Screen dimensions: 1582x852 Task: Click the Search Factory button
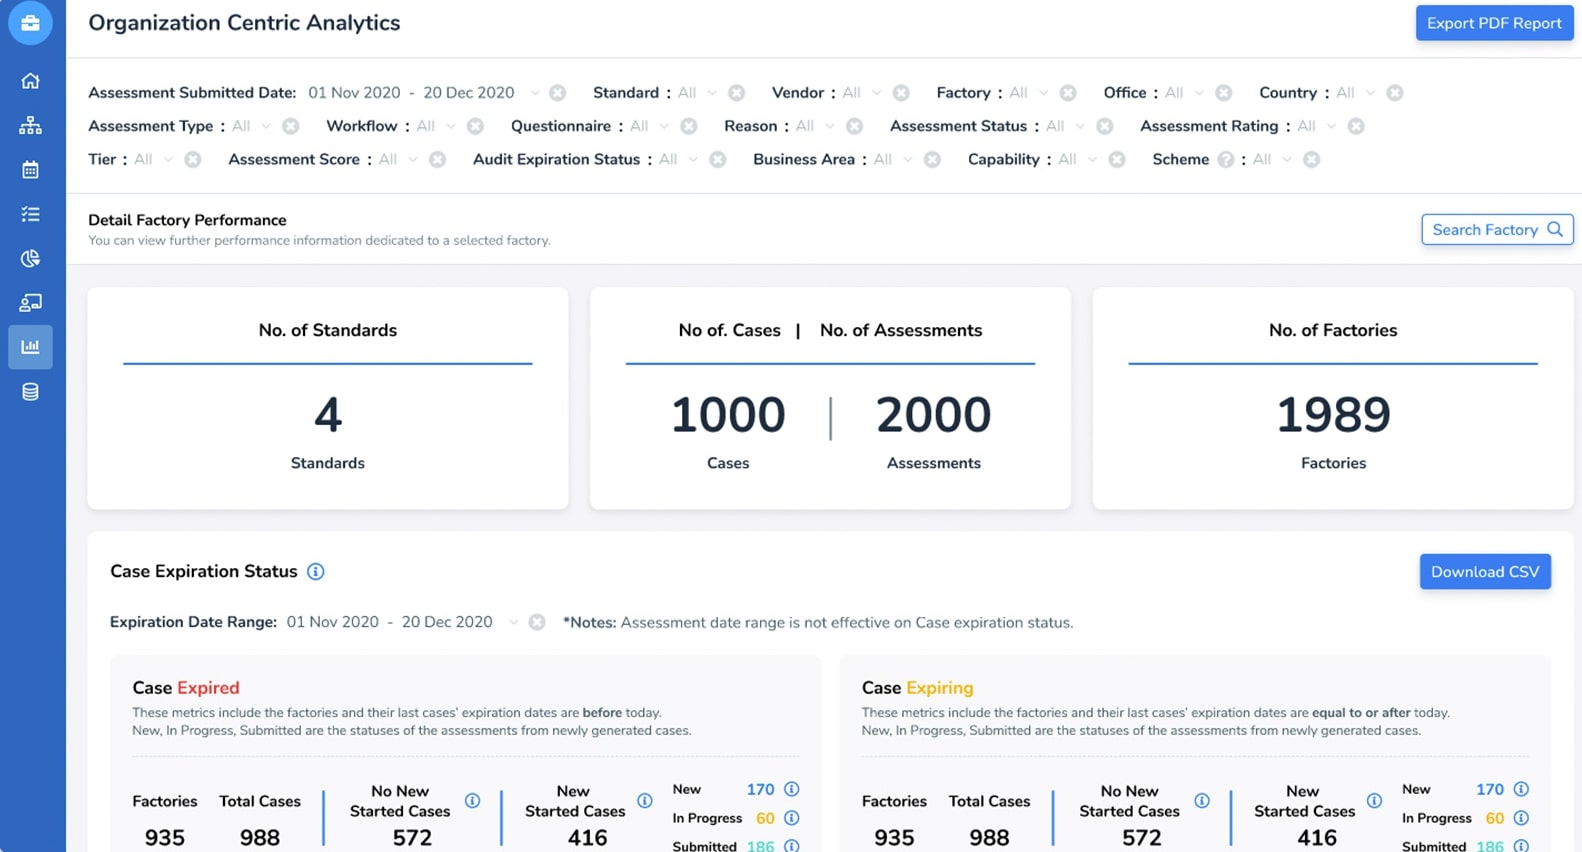point(1497,230)
